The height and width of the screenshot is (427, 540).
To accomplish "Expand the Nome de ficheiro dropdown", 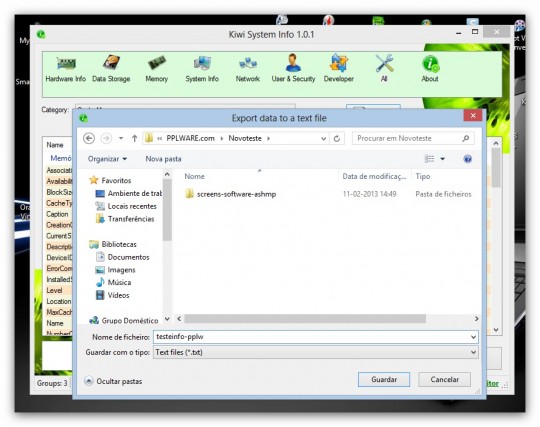I will pos(474,337).
